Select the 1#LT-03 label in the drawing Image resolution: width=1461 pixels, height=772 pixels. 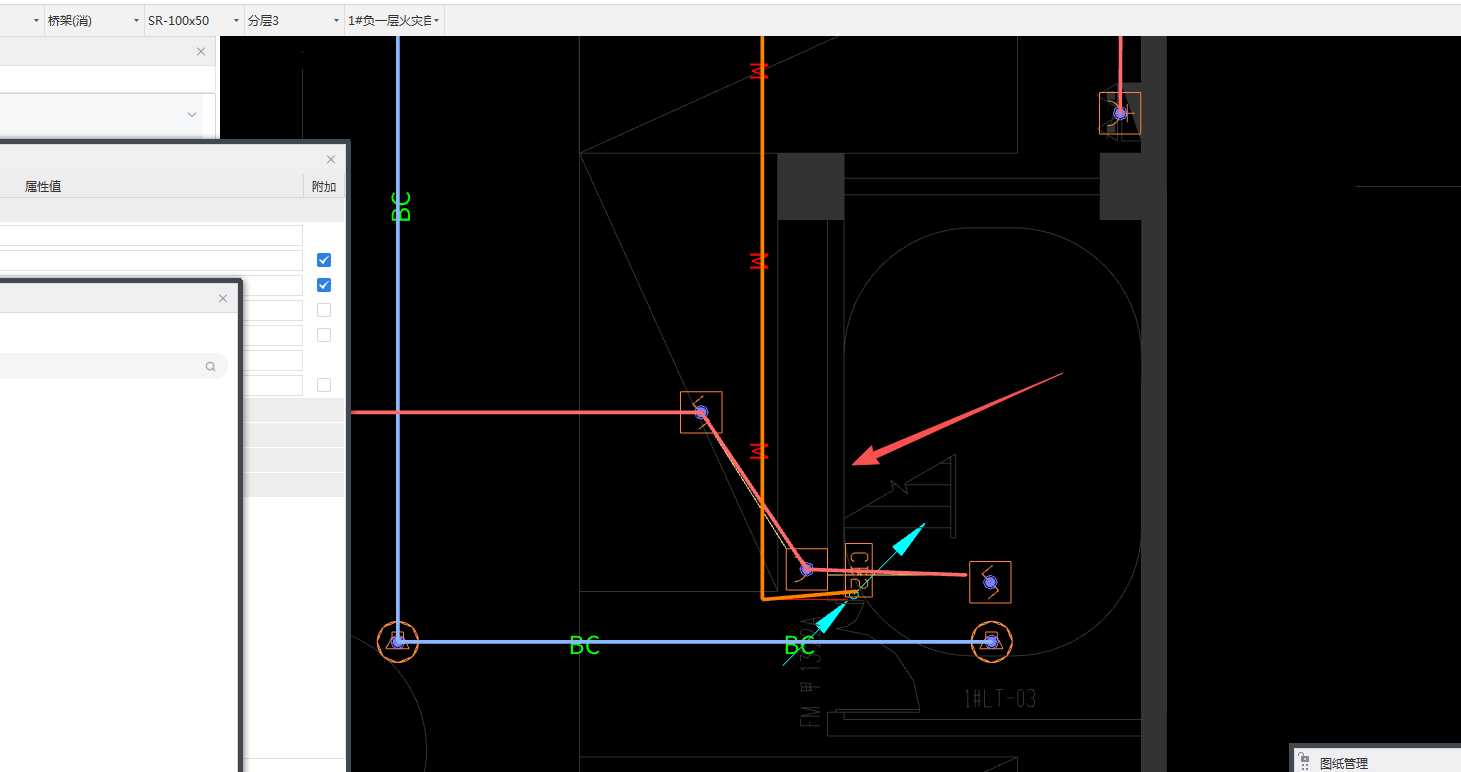point(999,698)
